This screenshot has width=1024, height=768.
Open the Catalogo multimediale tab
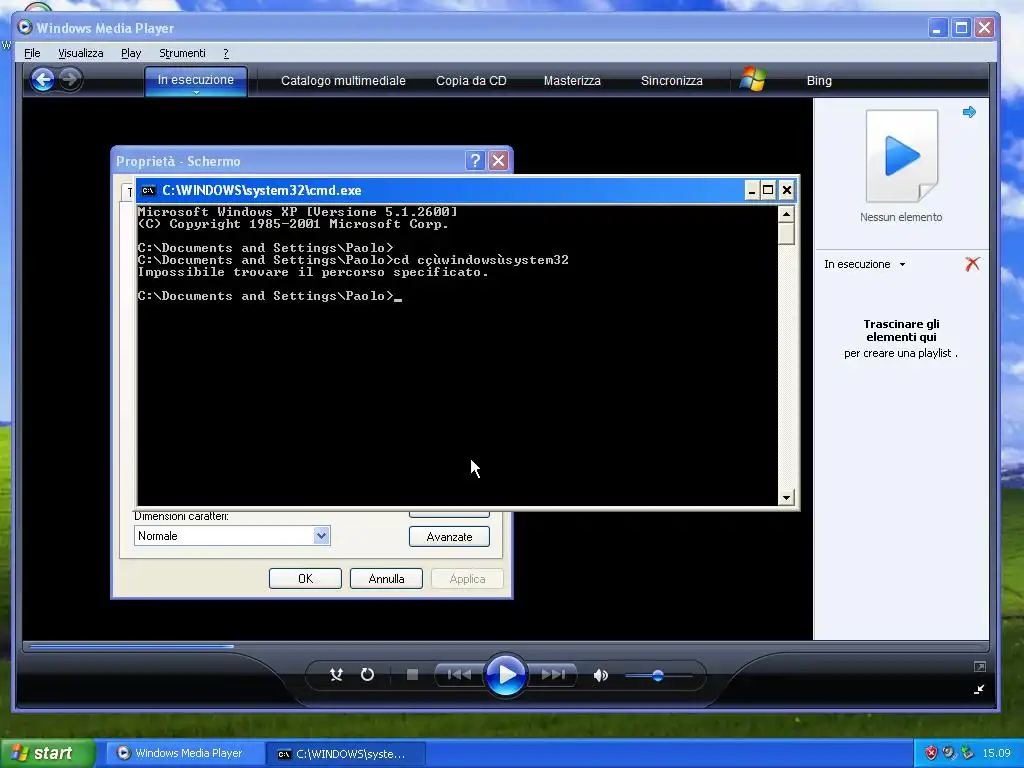coord(343,80)
